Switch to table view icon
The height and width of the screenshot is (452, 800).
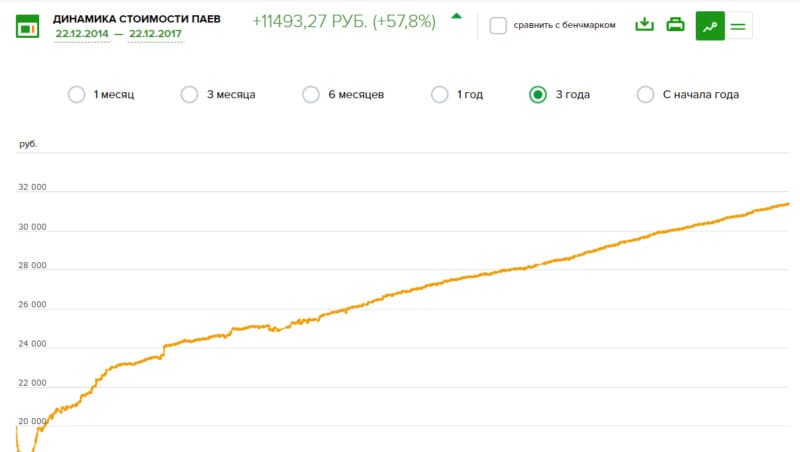coord(739,26)
